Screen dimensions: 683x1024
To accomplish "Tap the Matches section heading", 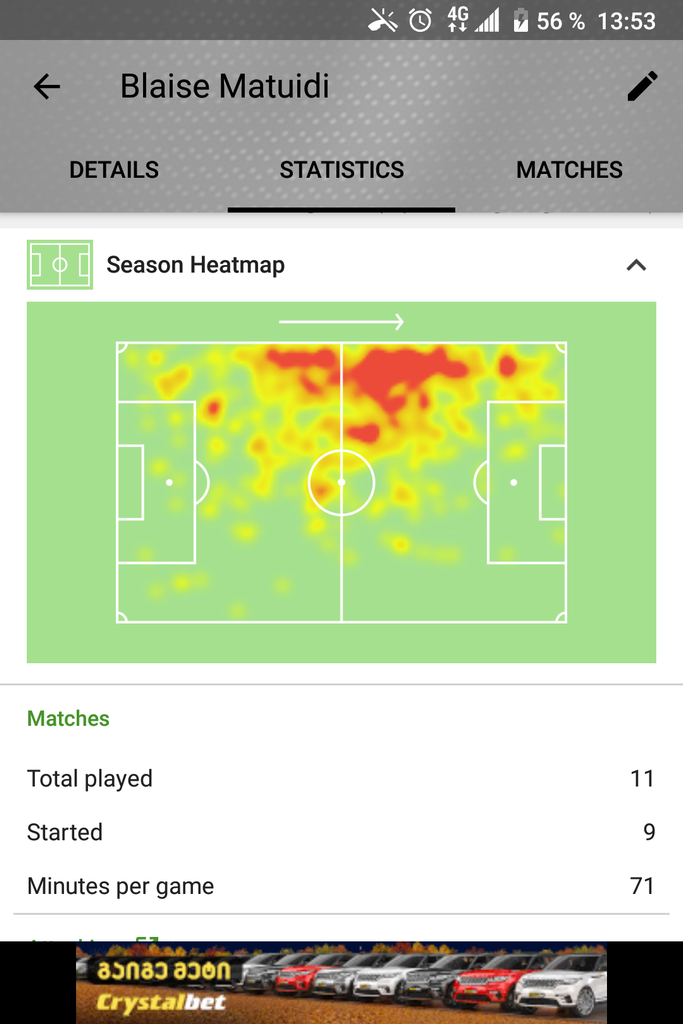I will pyautogui.click(x=68, y=718).
